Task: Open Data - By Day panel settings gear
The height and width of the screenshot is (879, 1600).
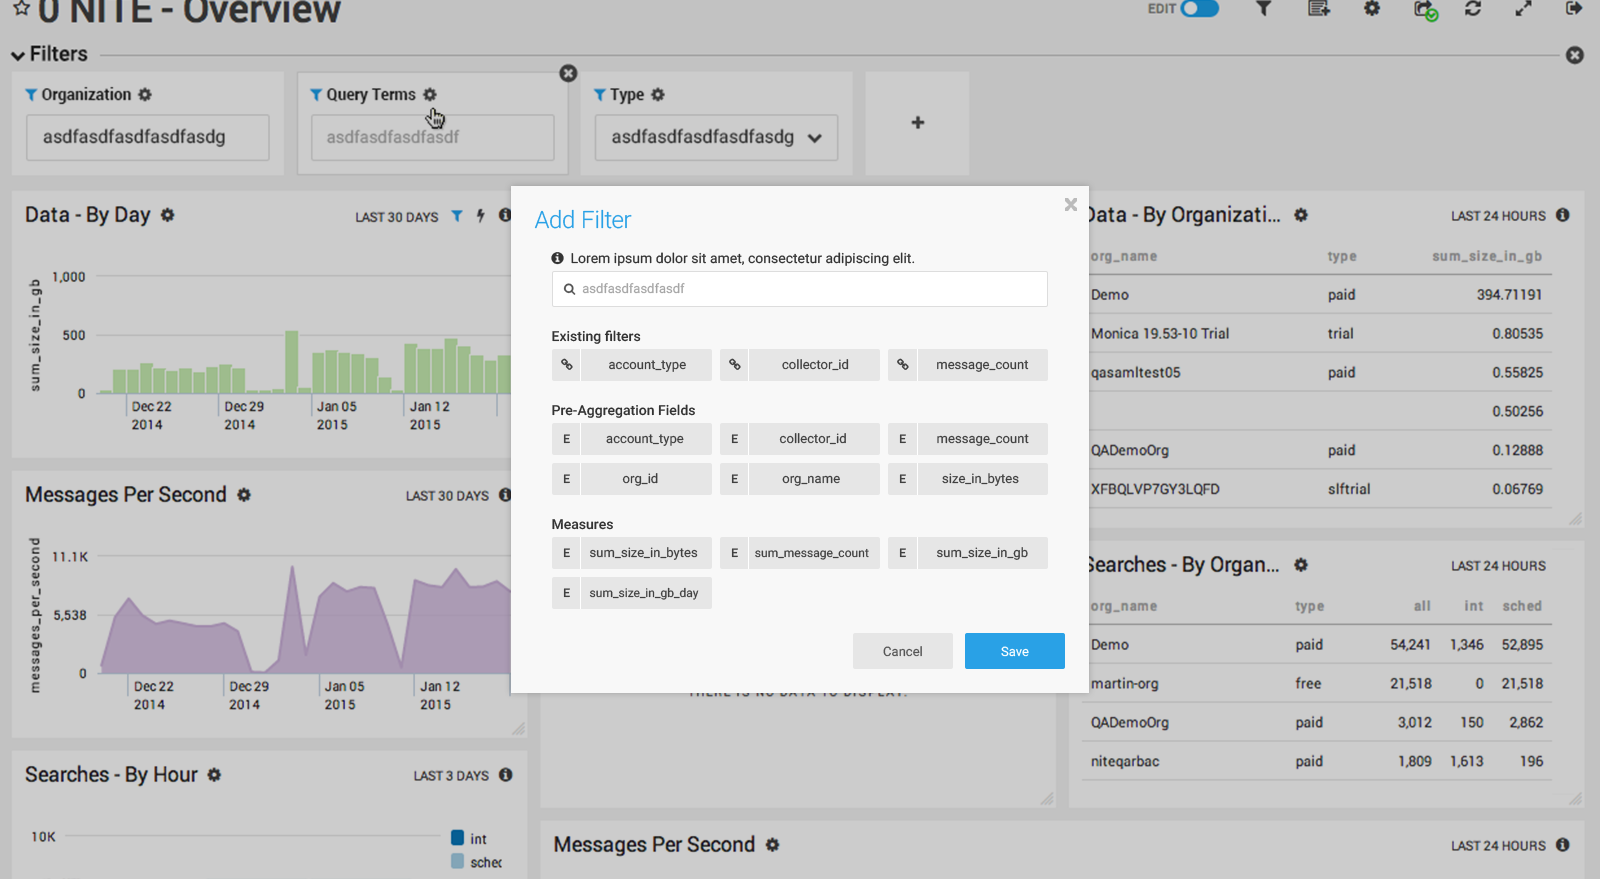Action: pyautogui.click(x=168, y=215)
